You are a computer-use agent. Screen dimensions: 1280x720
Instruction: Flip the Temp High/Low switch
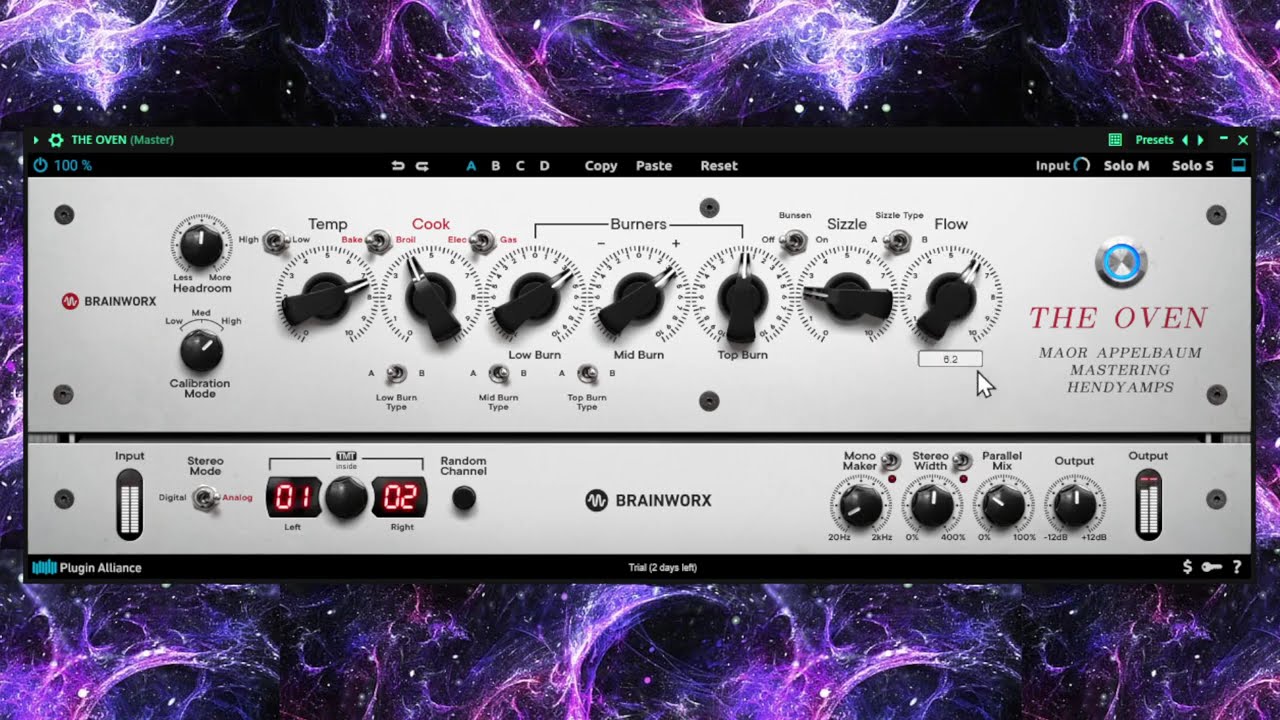275,240
